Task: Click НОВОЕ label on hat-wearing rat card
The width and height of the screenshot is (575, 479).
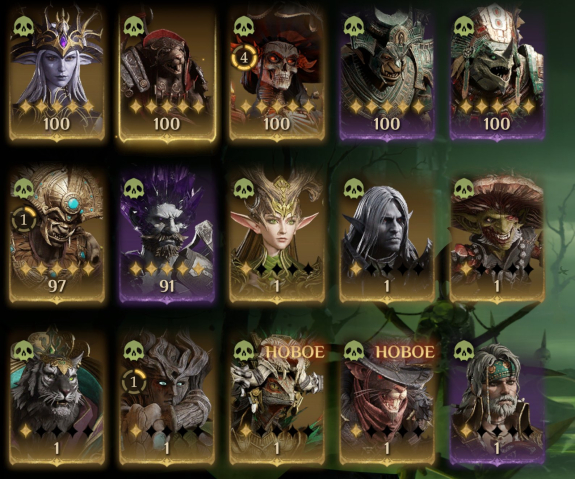Action: (405, 352)
